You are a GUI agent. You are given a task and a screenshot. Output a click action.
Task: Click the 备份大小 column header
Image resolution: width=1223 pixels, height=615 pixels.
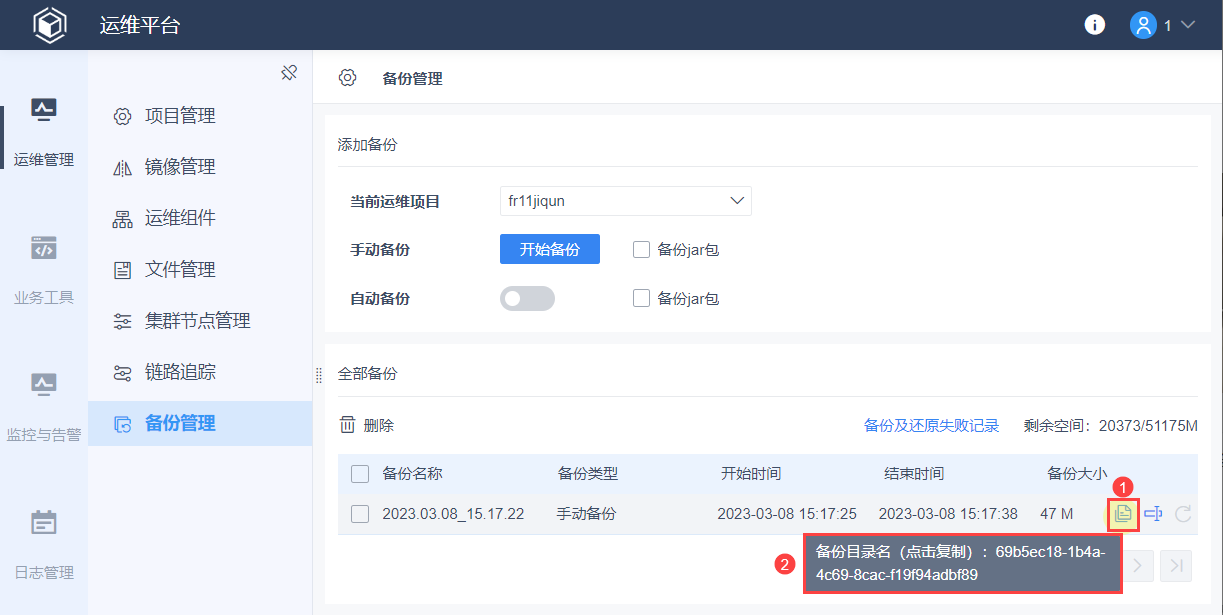click(1076, 473)
